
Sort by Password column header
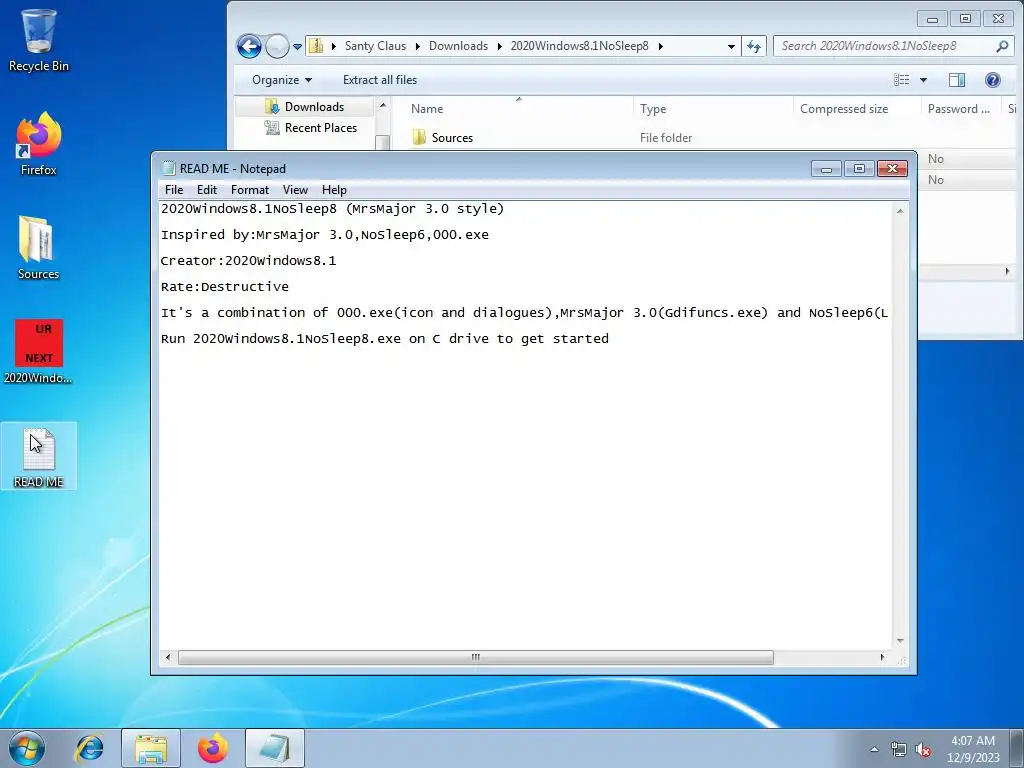961,109
